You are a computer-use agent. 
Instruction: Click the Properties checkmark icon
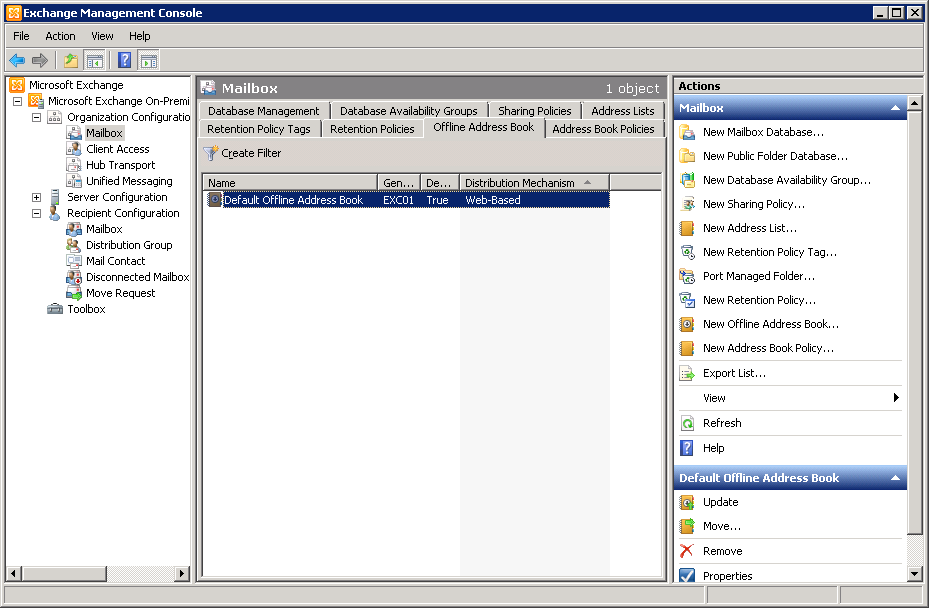point(687,575)
